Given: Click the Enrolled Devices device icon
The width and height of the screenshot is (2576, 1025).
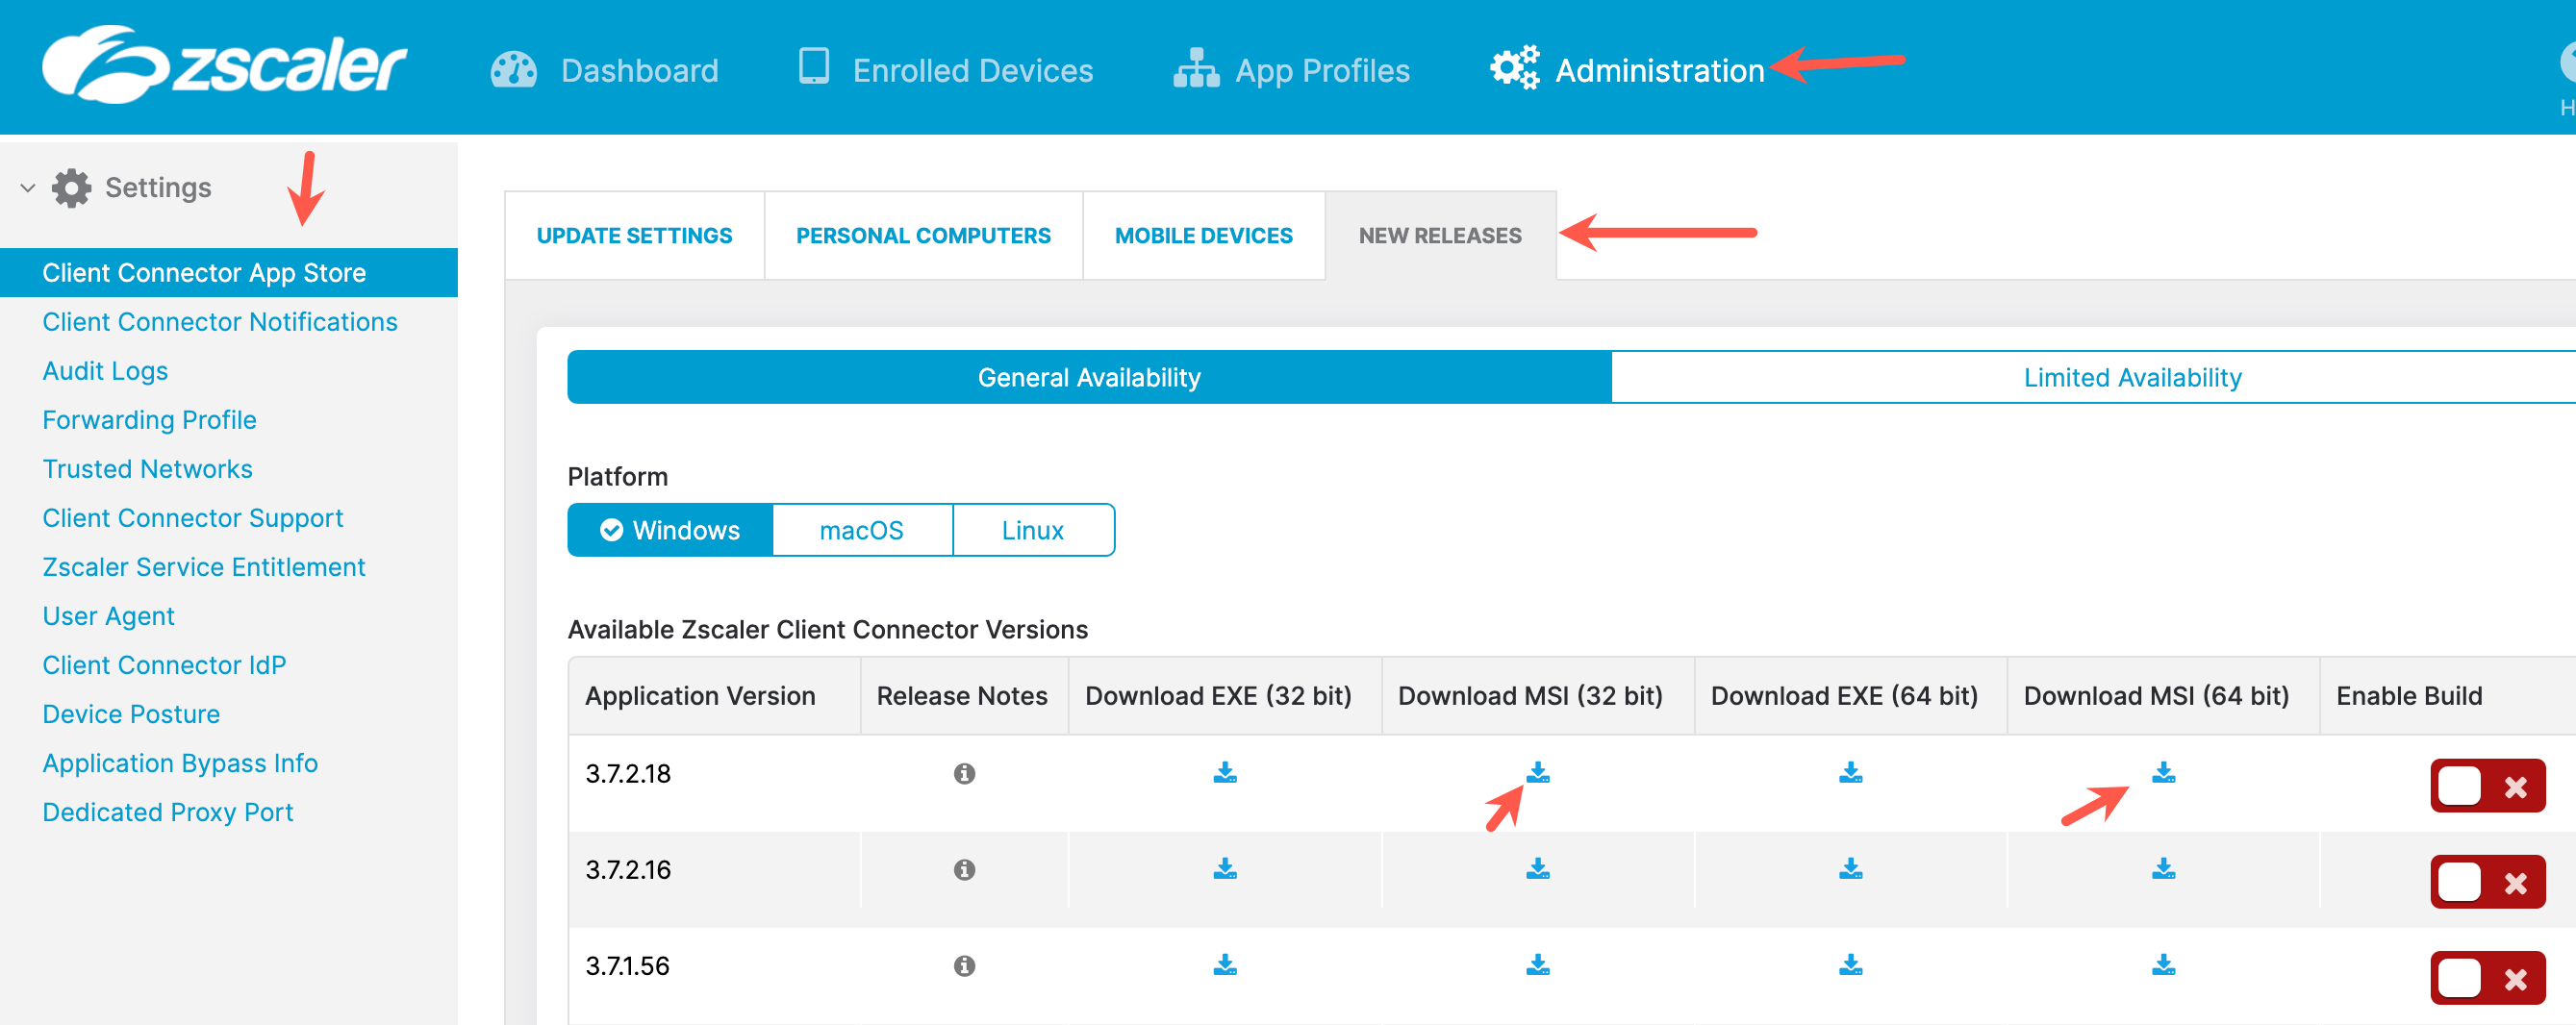Looking at the screenshot, I should (x=815, y=68).
